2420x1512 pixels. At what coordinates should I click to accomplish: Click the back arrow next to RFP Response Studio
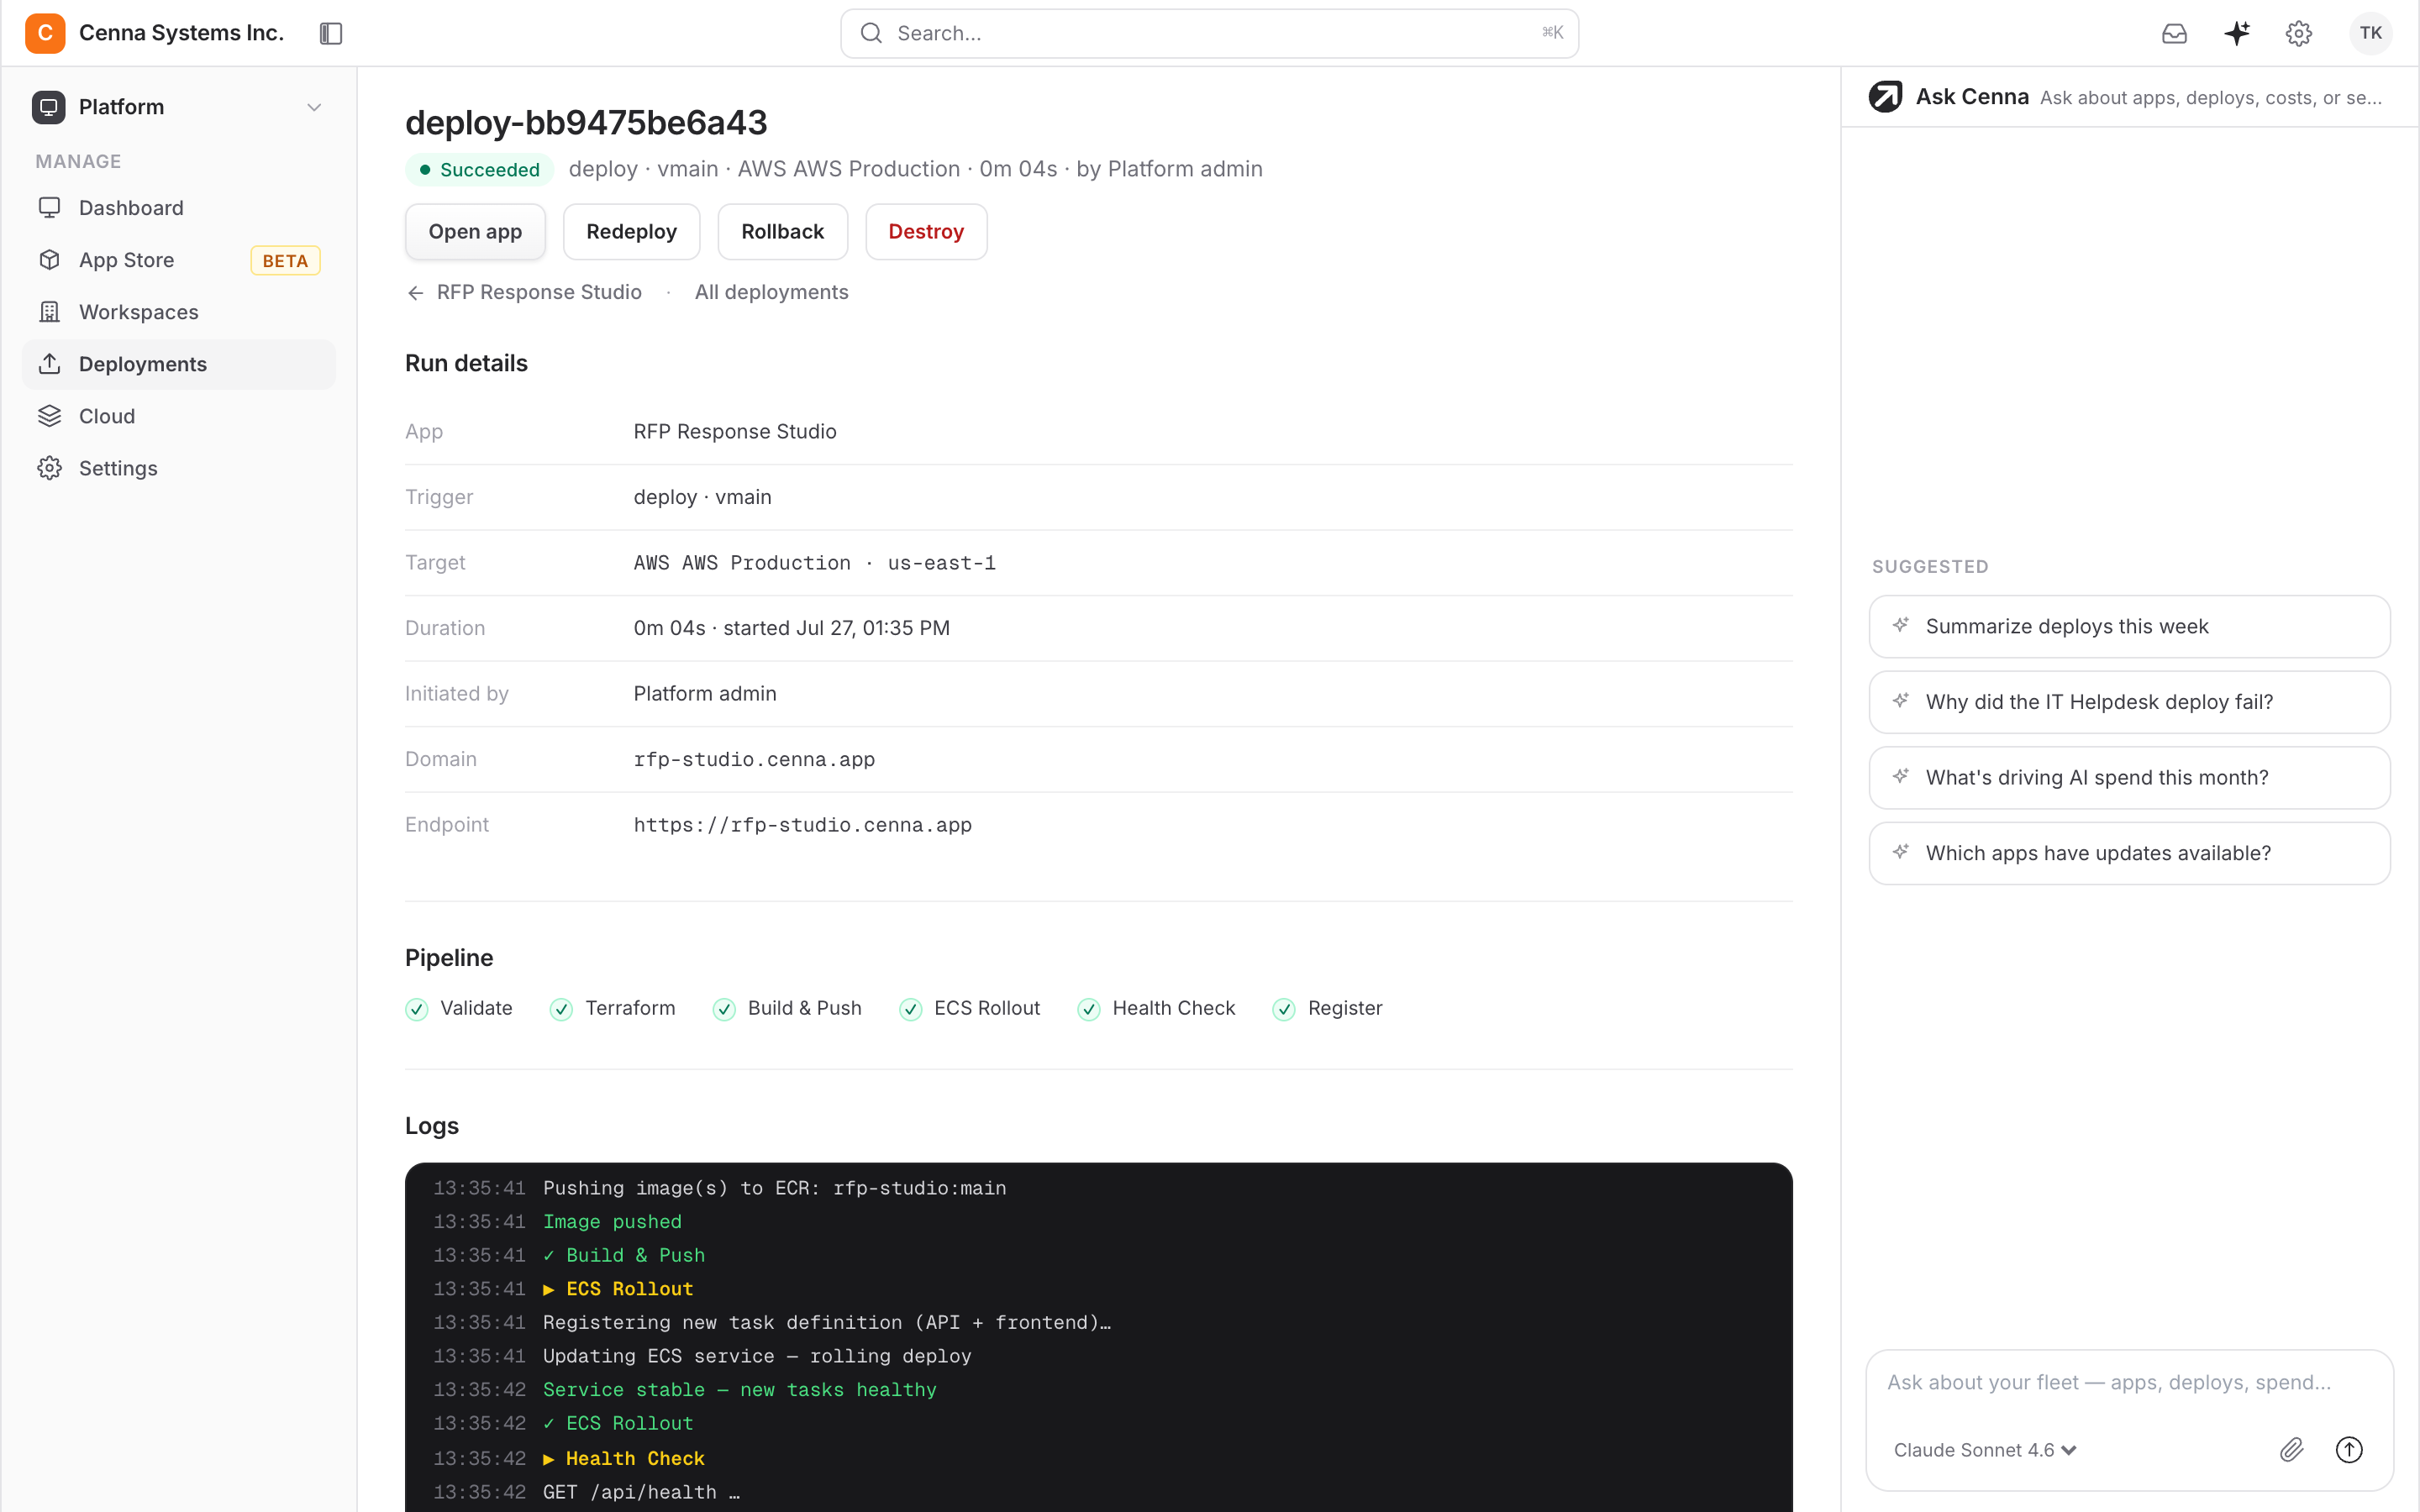click(416, 293)
